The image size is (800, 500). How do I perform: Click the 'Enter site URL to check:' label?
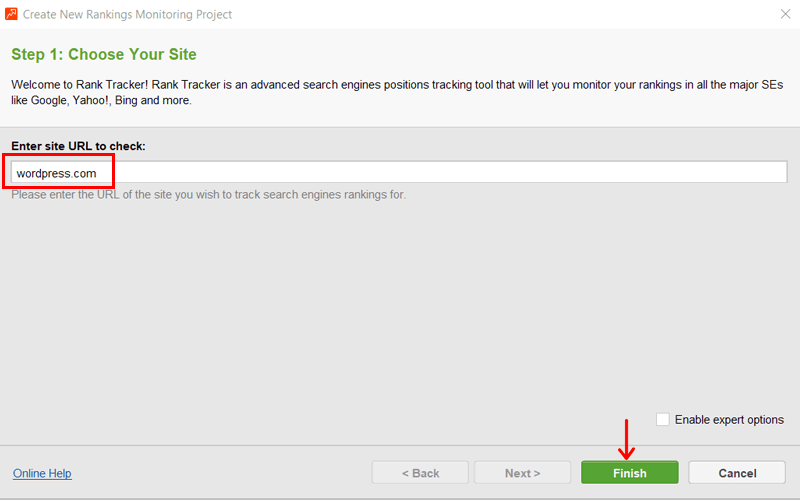(x=78, y=146)
